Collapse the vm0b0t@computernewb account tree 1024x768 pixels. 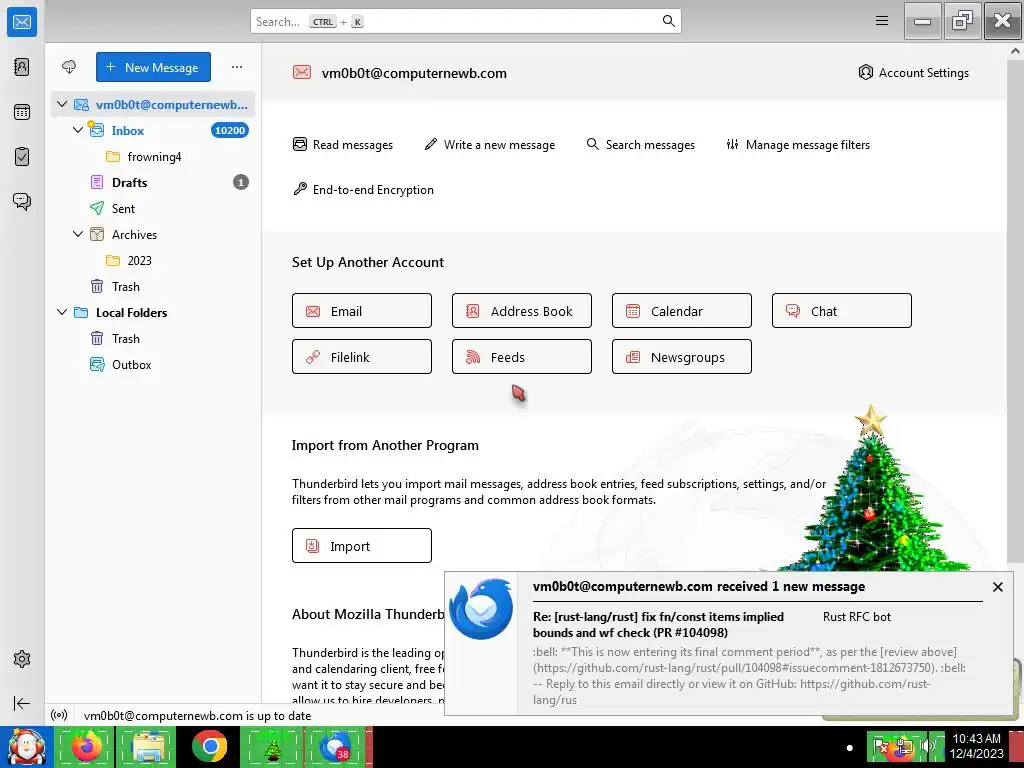(62, 104)
